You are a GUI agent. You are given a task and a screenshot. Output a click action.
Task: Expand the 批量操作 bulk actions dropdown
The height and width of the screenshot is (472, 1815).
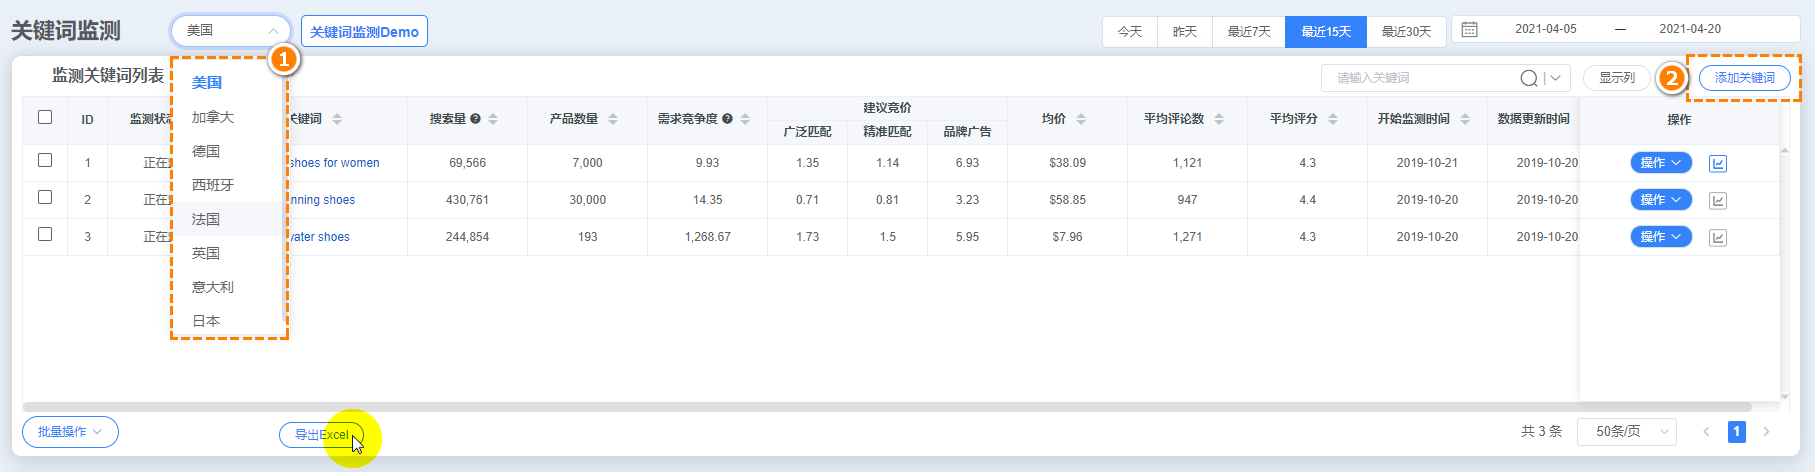[70, 432]
